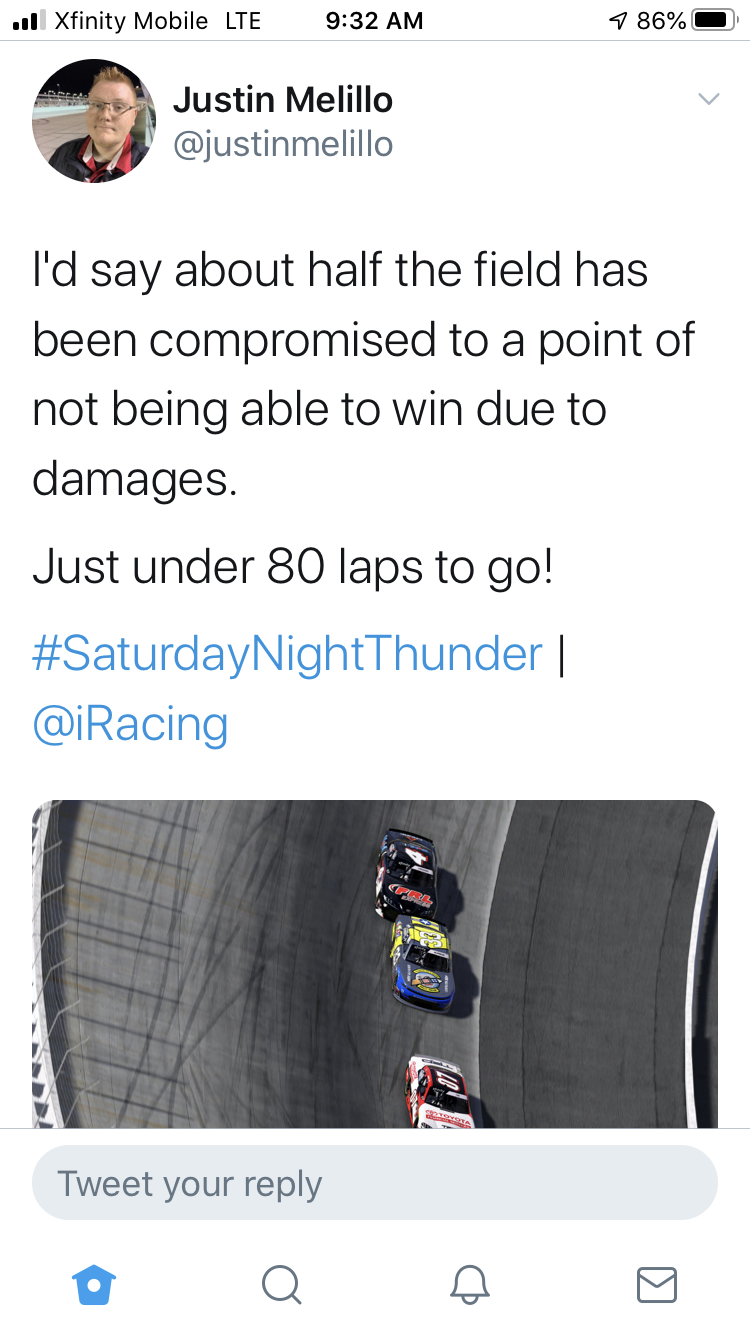Viewport: 750px width, 1334px height.
Task: Open Justin Melillo's profile photo
Action: [x=94, y=121]
